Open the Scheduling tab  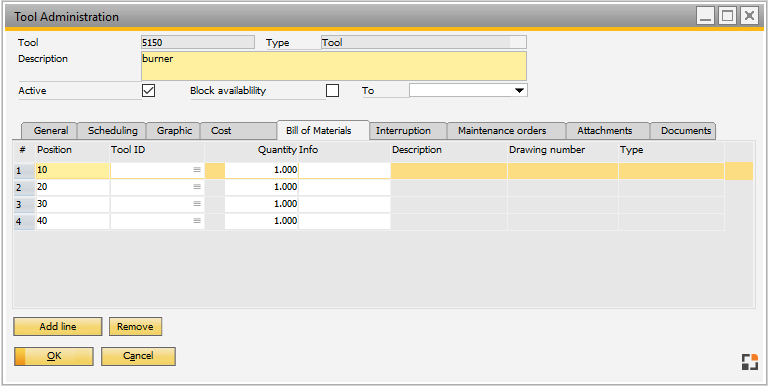click(112, 131)
